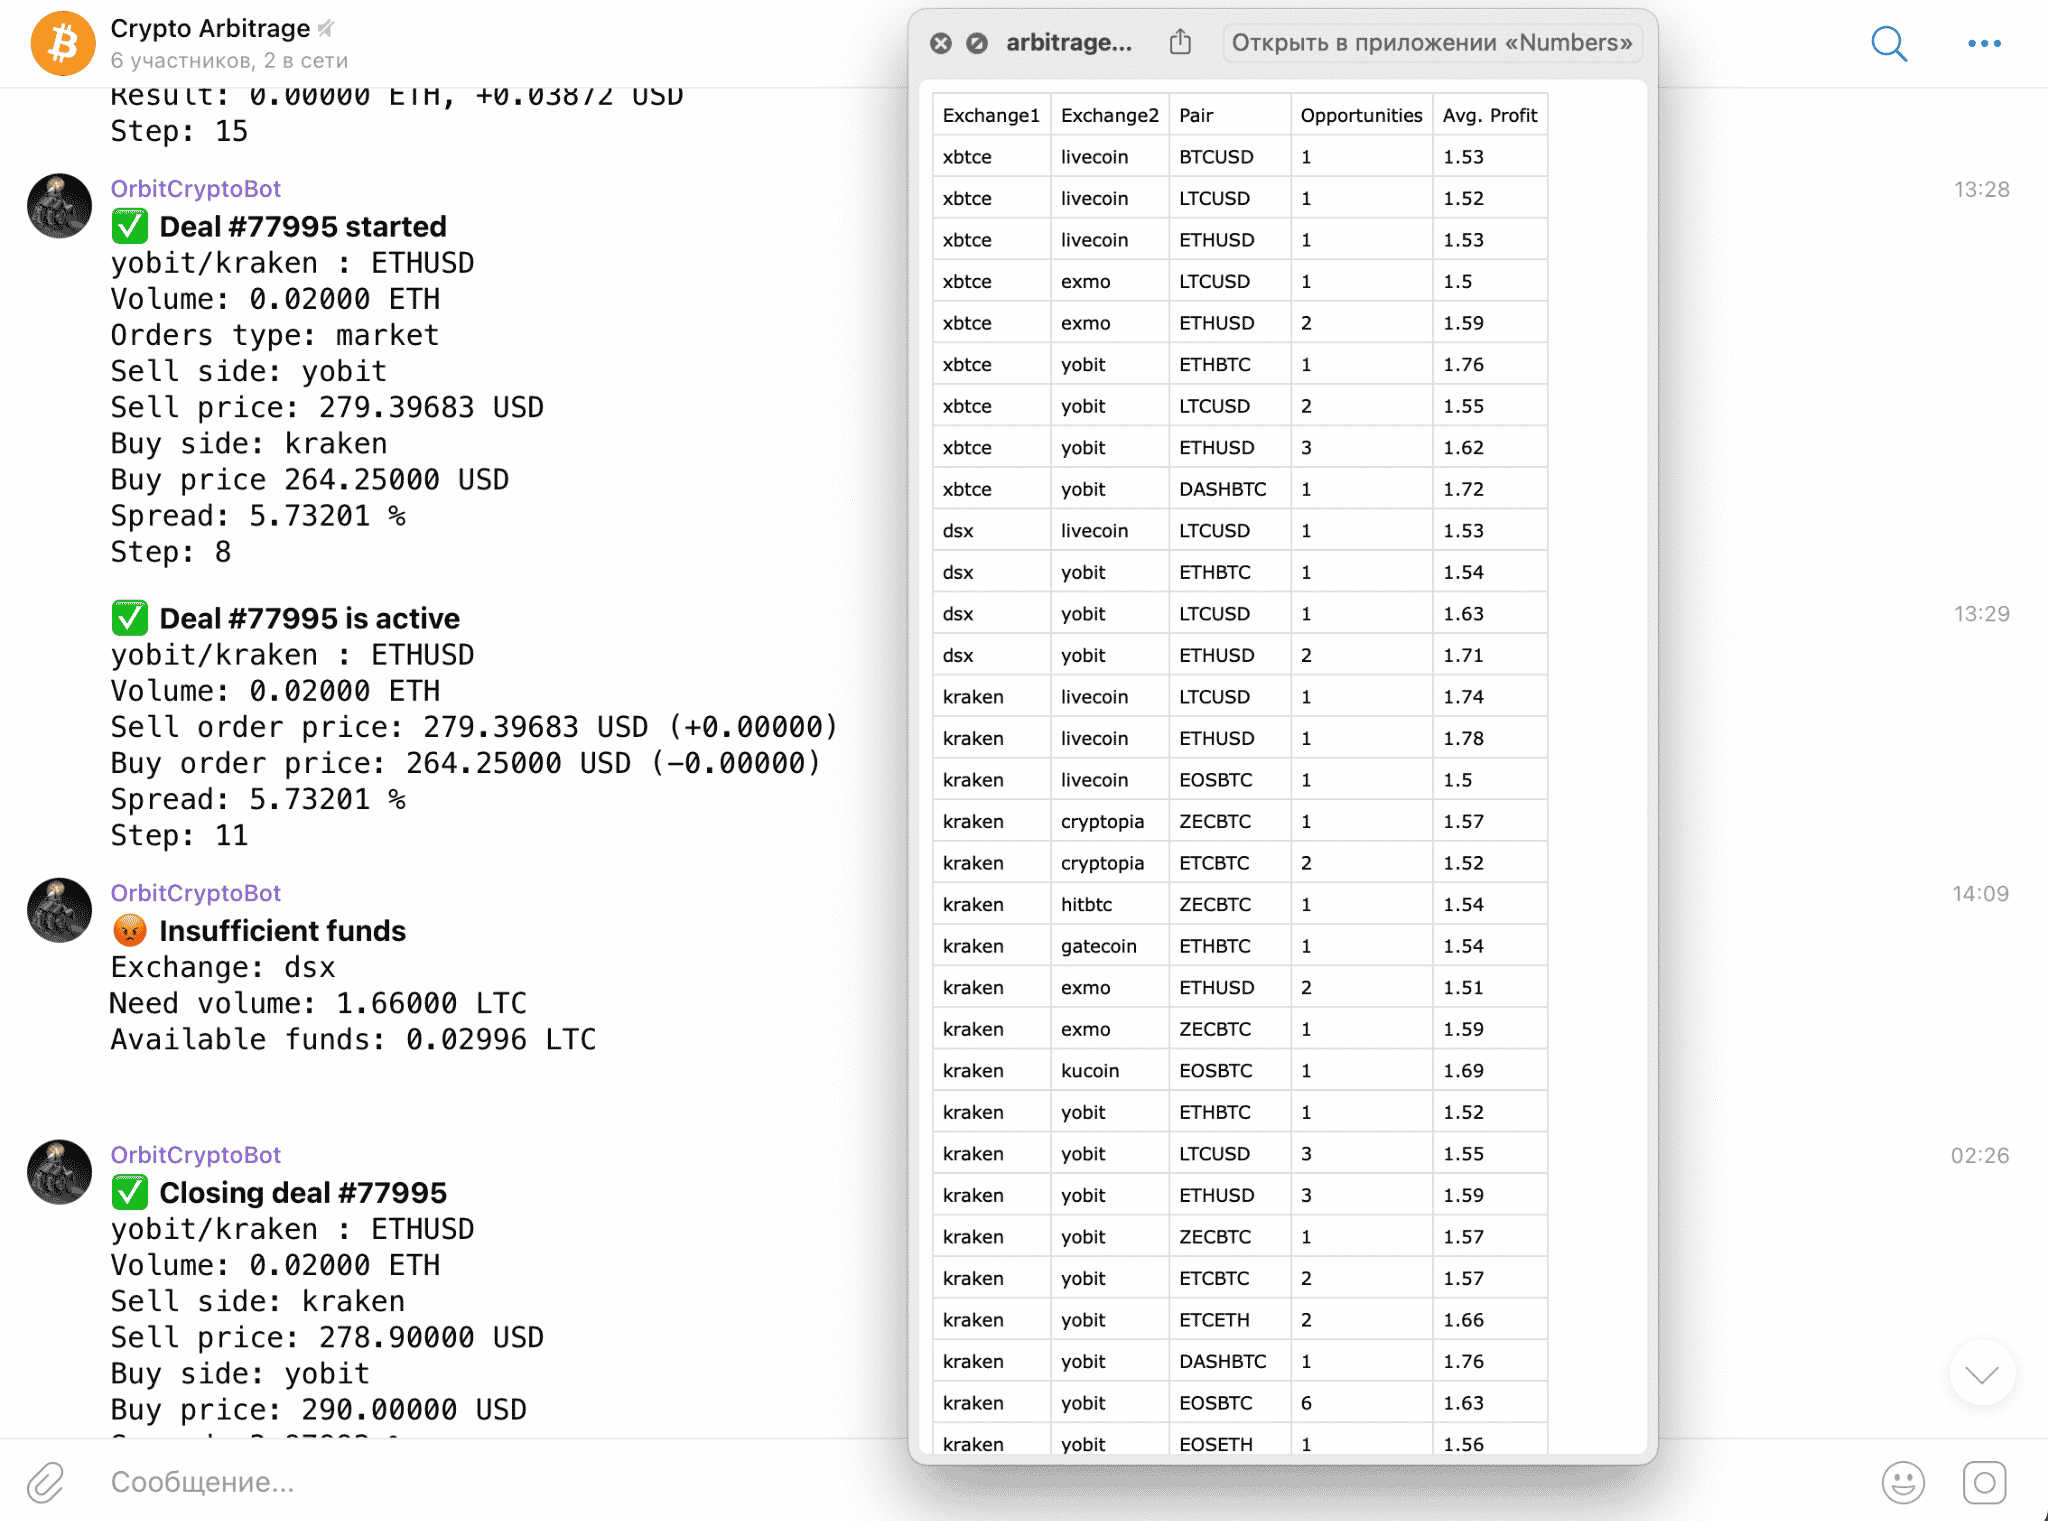Viewport: 2048px width, 1521px height.
Task: Open OrbitCryptoBot sender name above Insufficient funds
Action: point(196,893)
